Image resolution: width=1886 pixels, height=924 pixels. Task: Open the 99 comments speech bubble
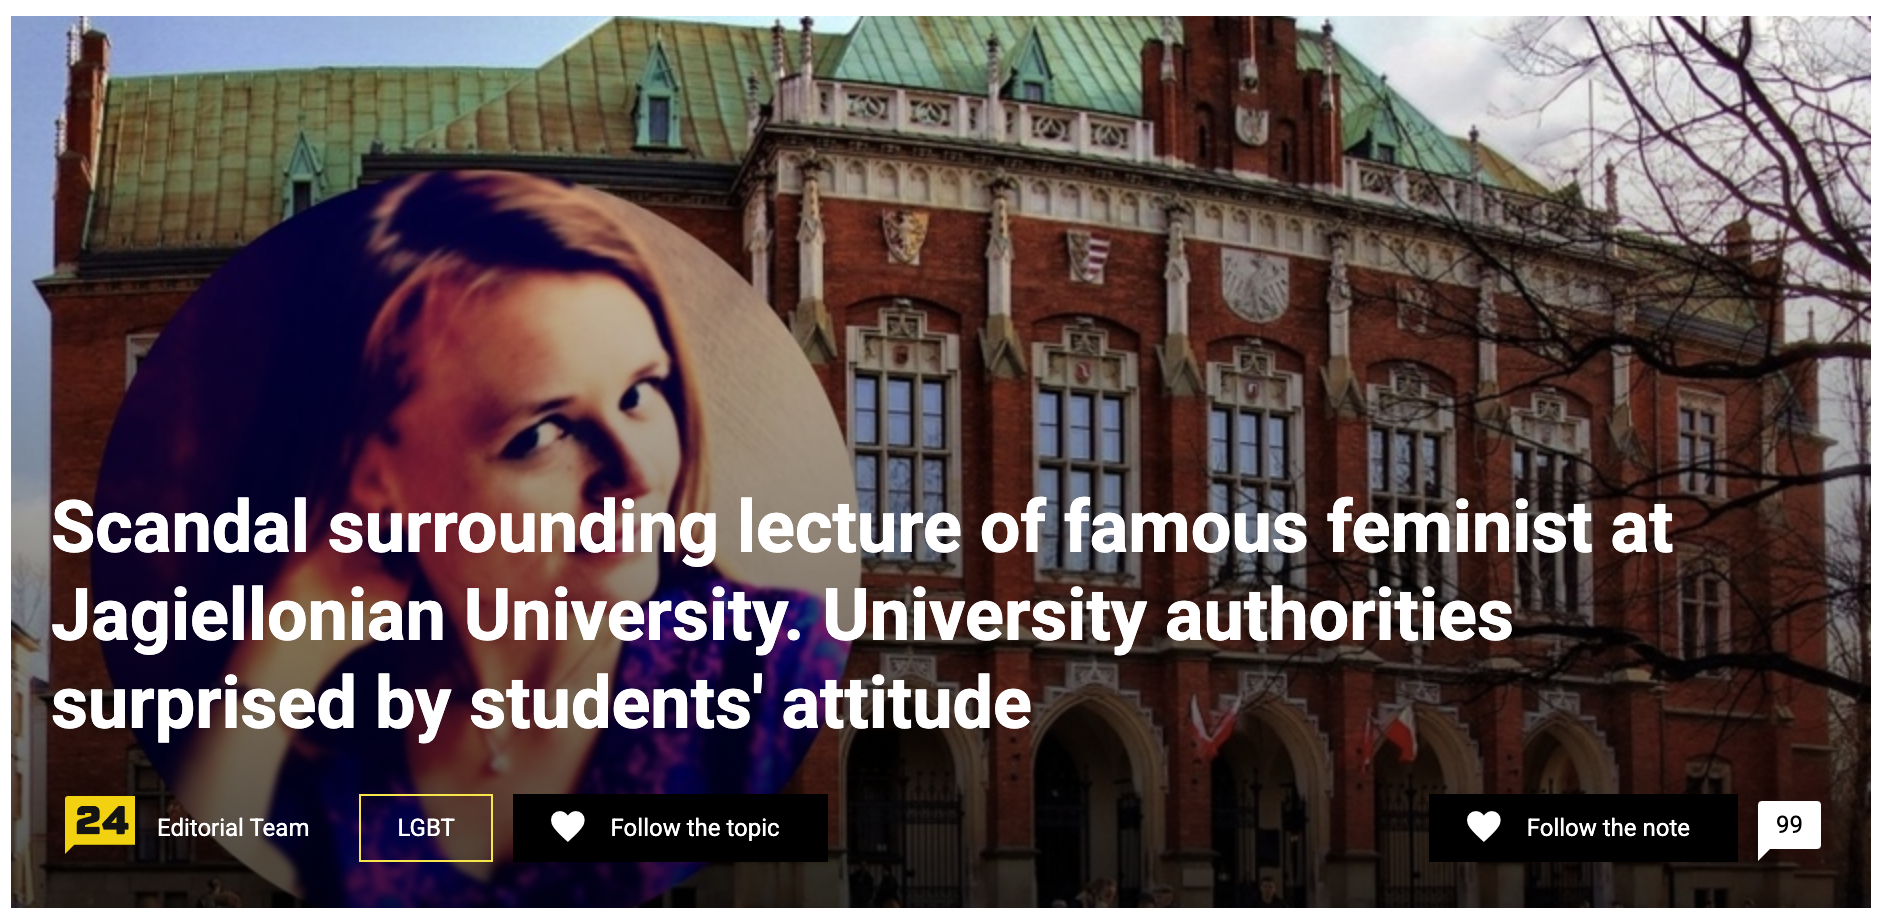(x=1788, y=826)
